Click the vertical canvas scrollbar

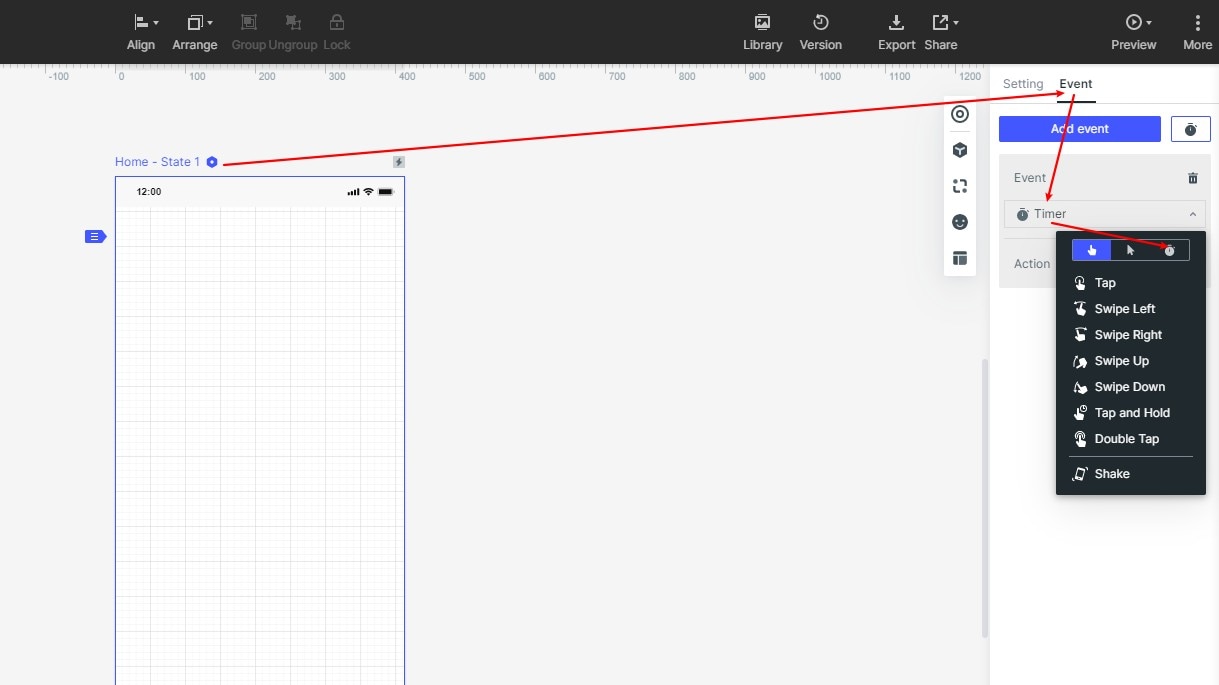click(x=985, y=498)
